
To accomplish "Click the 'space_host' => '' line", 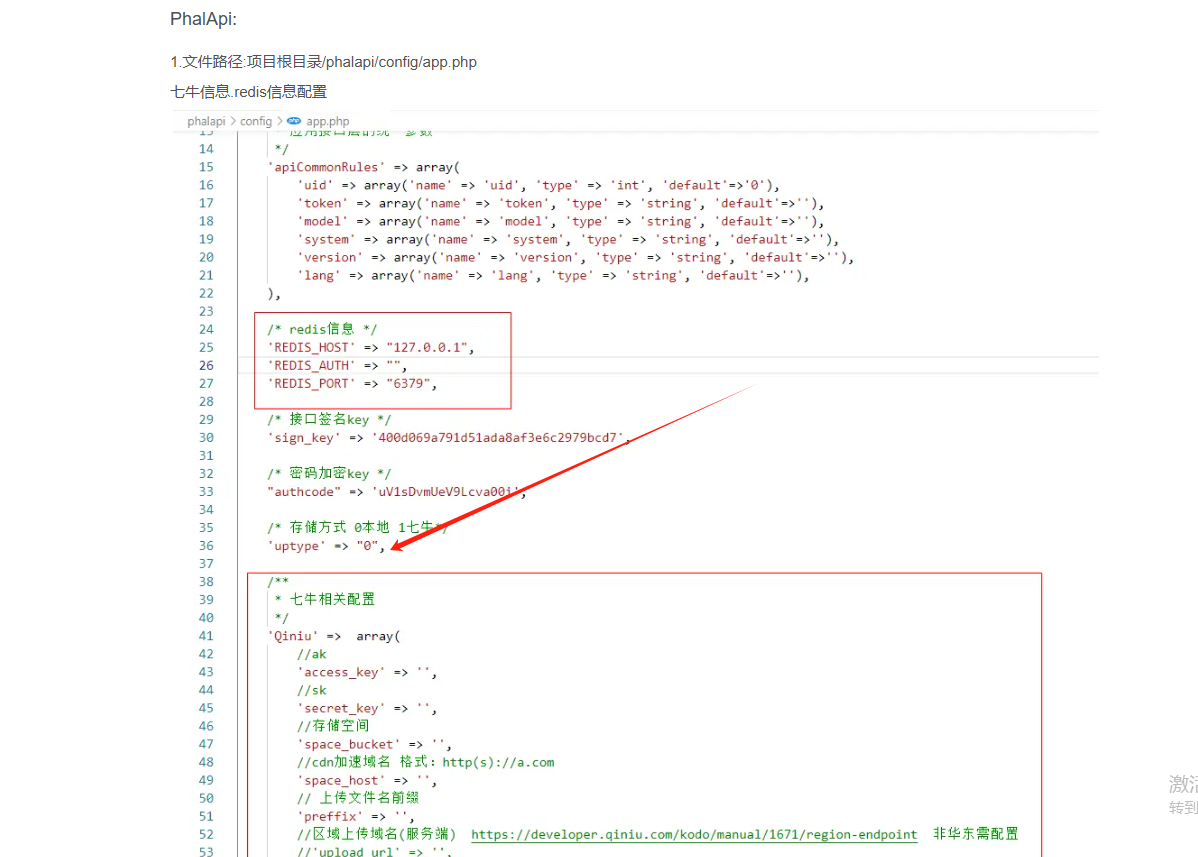I will click(x=367, y=780).
